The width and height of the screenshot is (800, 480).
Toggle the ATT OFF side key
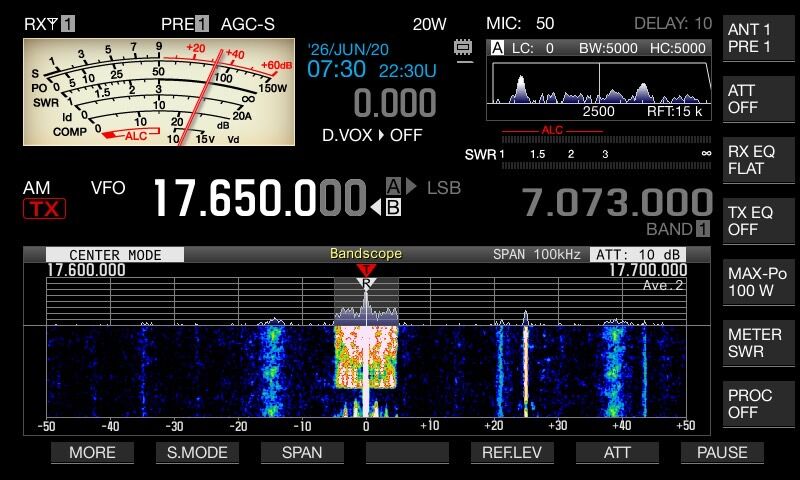[759, 99]
